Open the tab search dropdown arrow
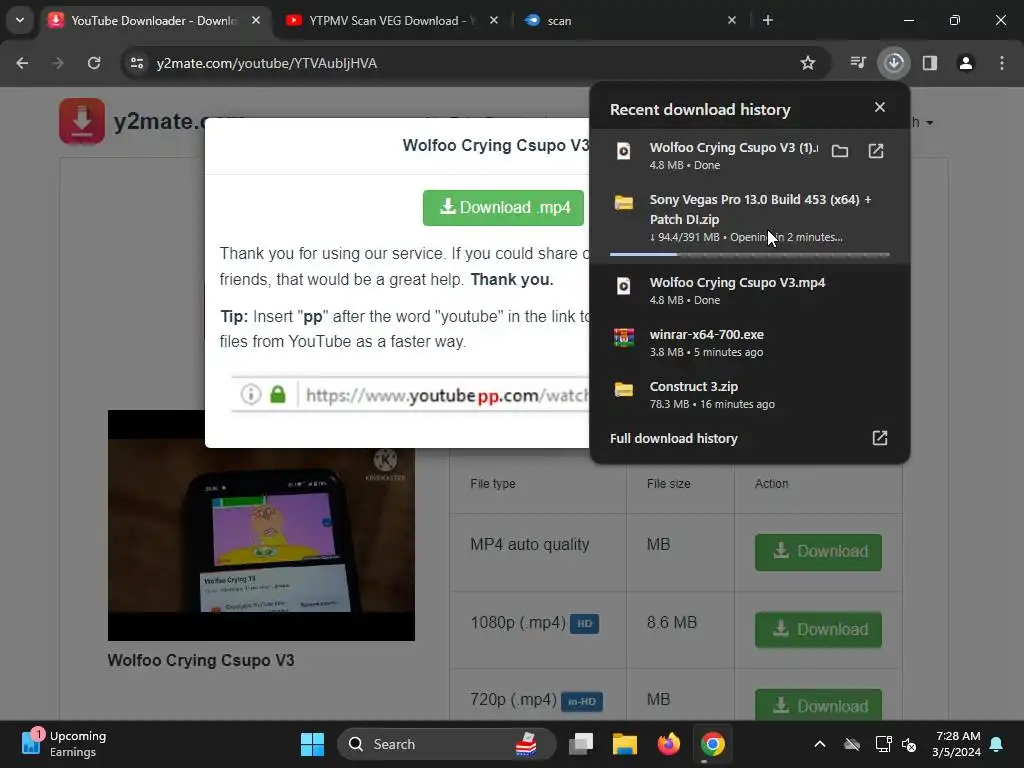 20,20
